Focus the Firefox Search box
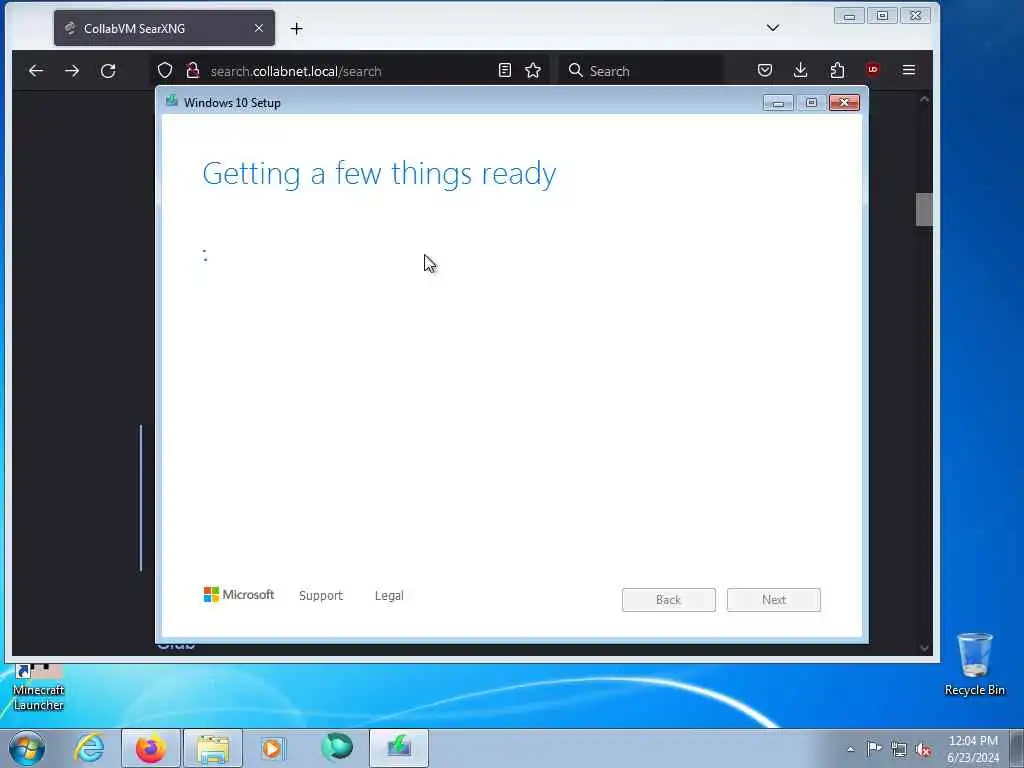Image resolution: width=1024 pixels, height=768 pixels. 643,71
